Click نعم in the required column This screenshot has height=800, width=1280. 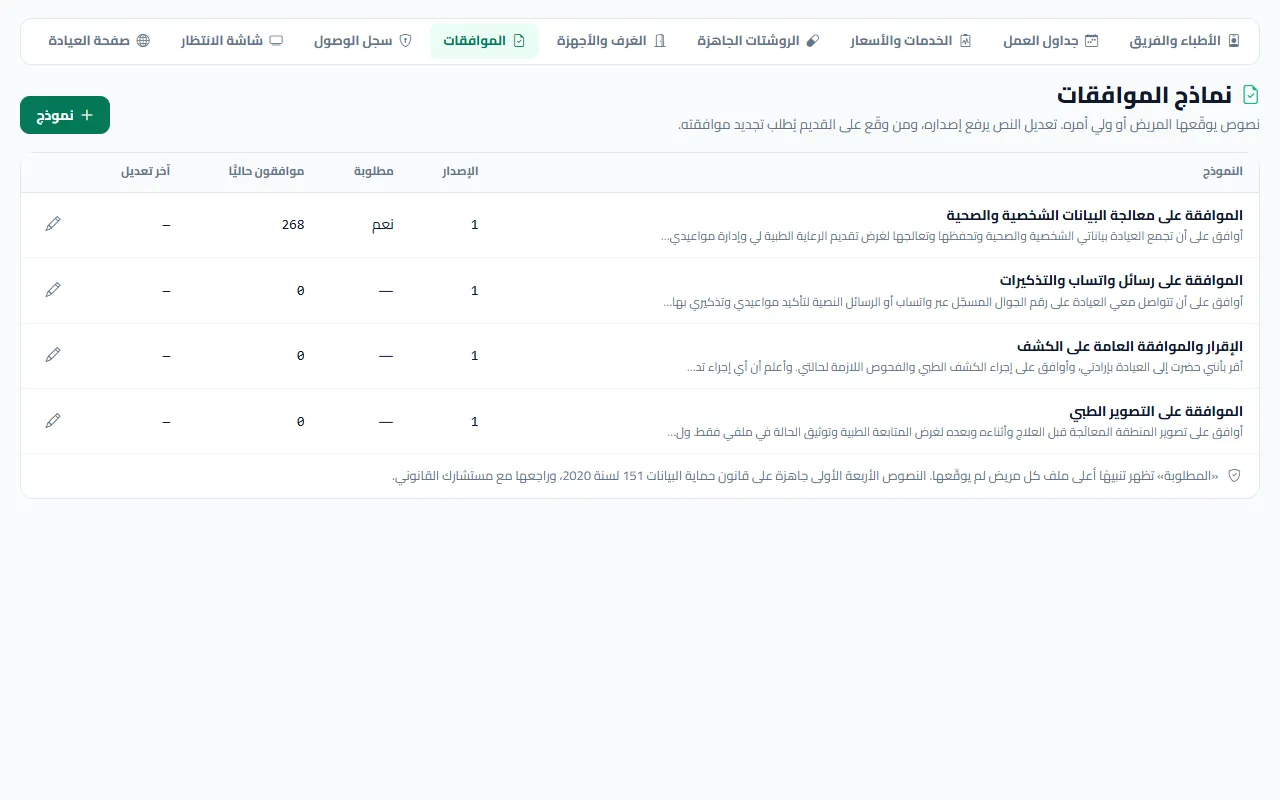[383, 225]
